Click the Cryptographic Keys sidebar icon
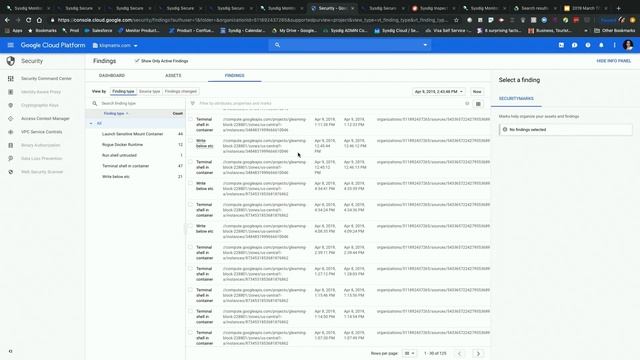The height and width of the screenshot is (360, 640). coord(11,105)
